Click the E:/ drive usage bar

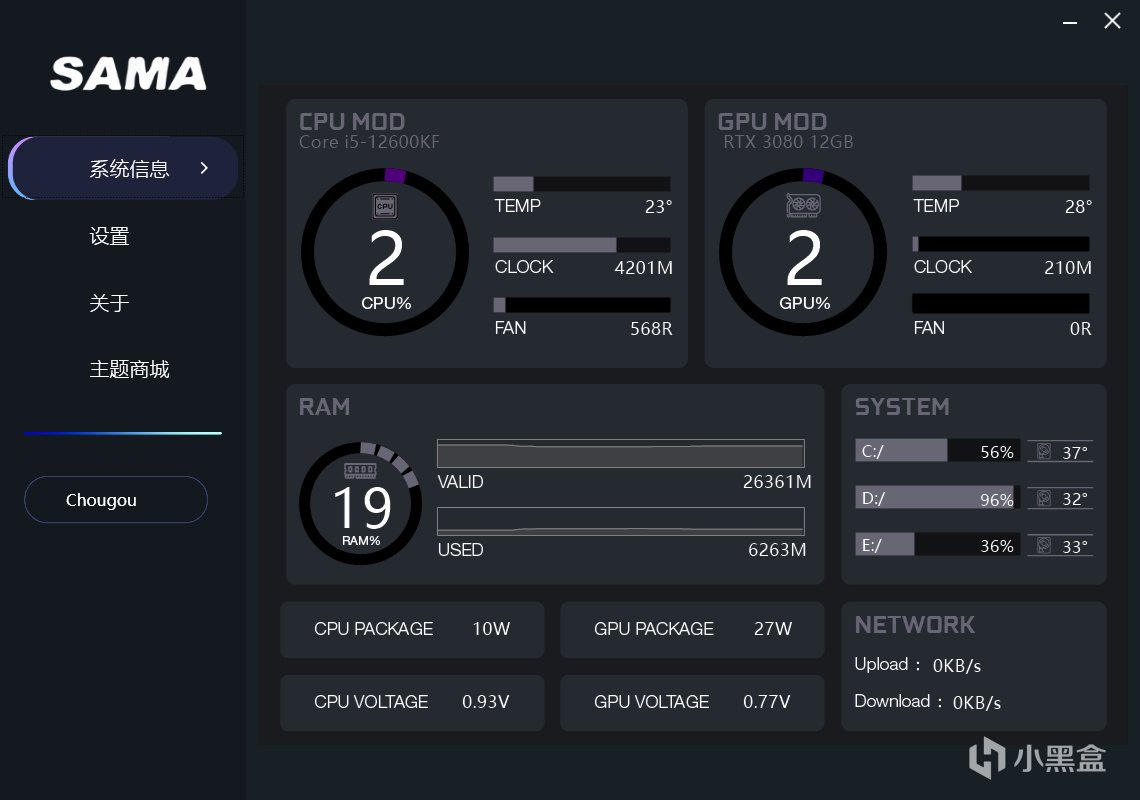pos(938,545)
